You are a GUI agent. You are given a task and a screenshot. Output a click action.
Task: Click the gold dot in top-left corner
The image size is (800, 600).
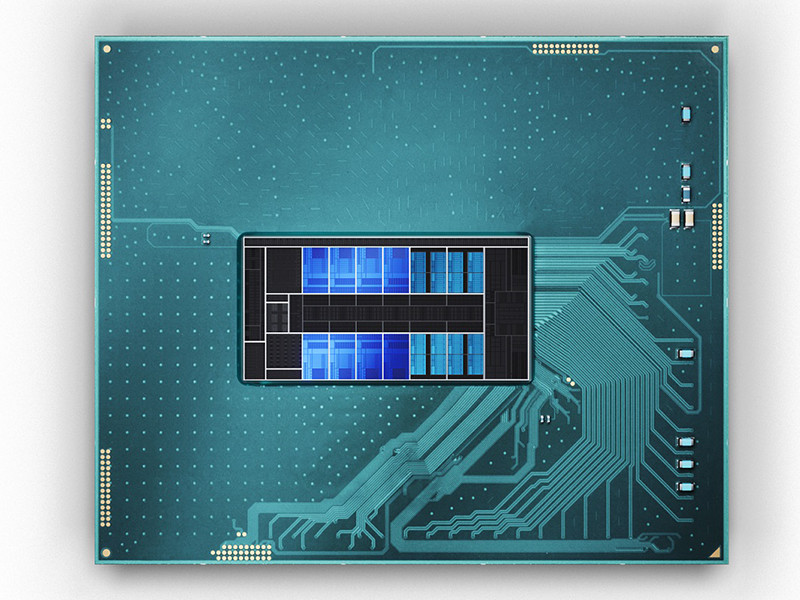(x=107, y=48)
